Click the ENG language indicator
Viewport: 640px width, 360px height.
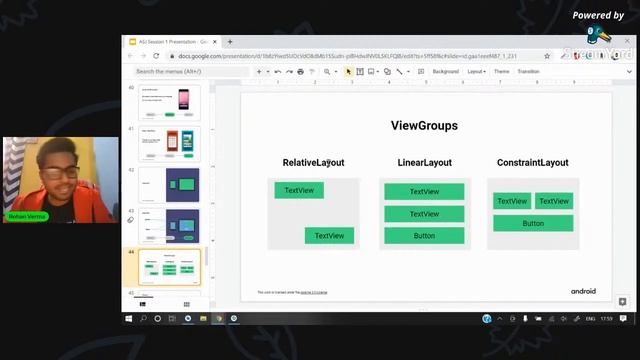click(x=590, y=318)
